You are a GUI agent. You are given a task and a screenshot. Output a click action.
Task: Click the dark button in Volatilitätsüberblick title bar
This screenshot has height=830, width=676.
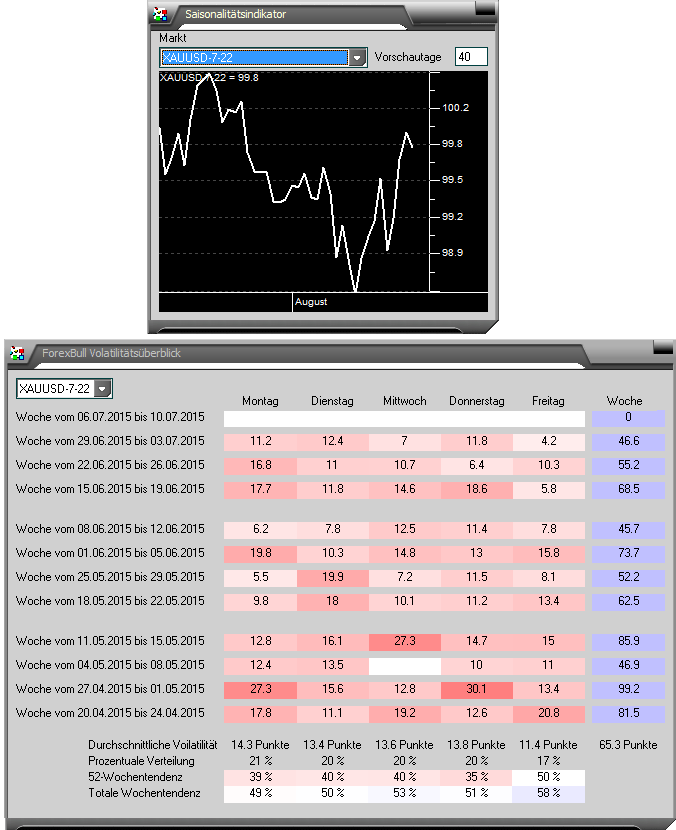click(x=662, y=347)
